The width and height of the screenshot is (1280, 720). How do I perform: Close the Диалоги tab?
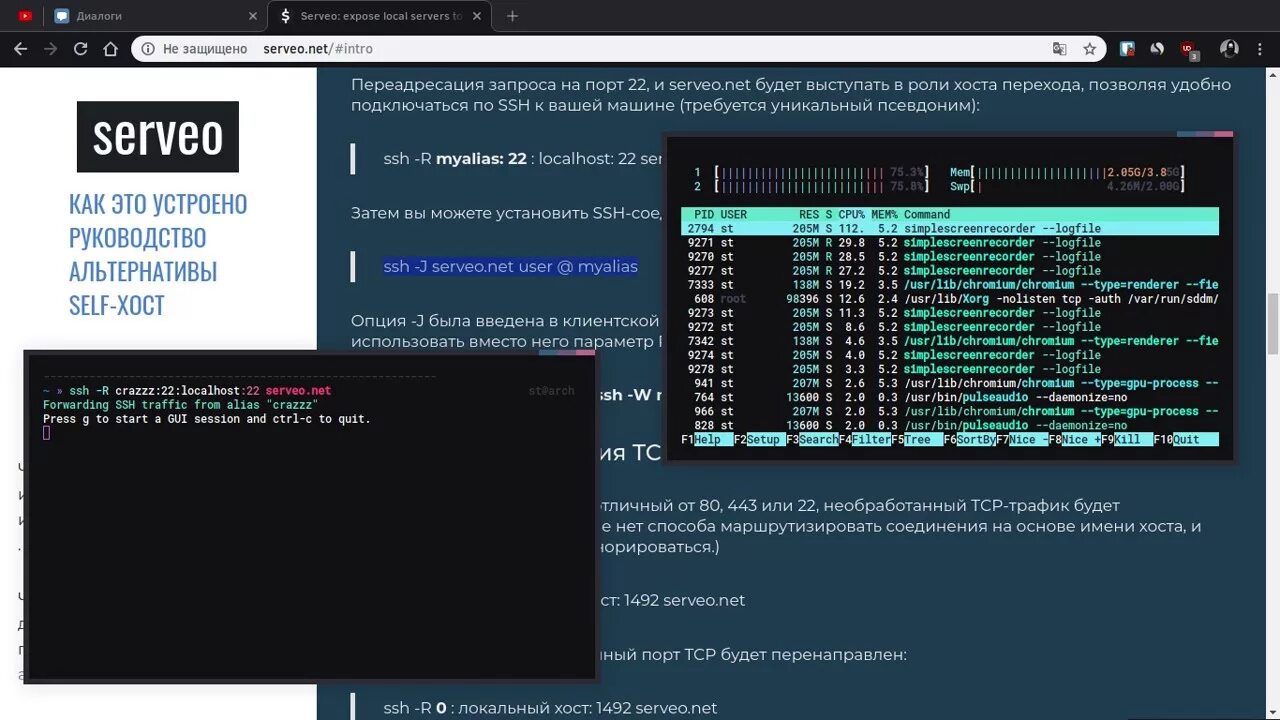pos(252,16)
